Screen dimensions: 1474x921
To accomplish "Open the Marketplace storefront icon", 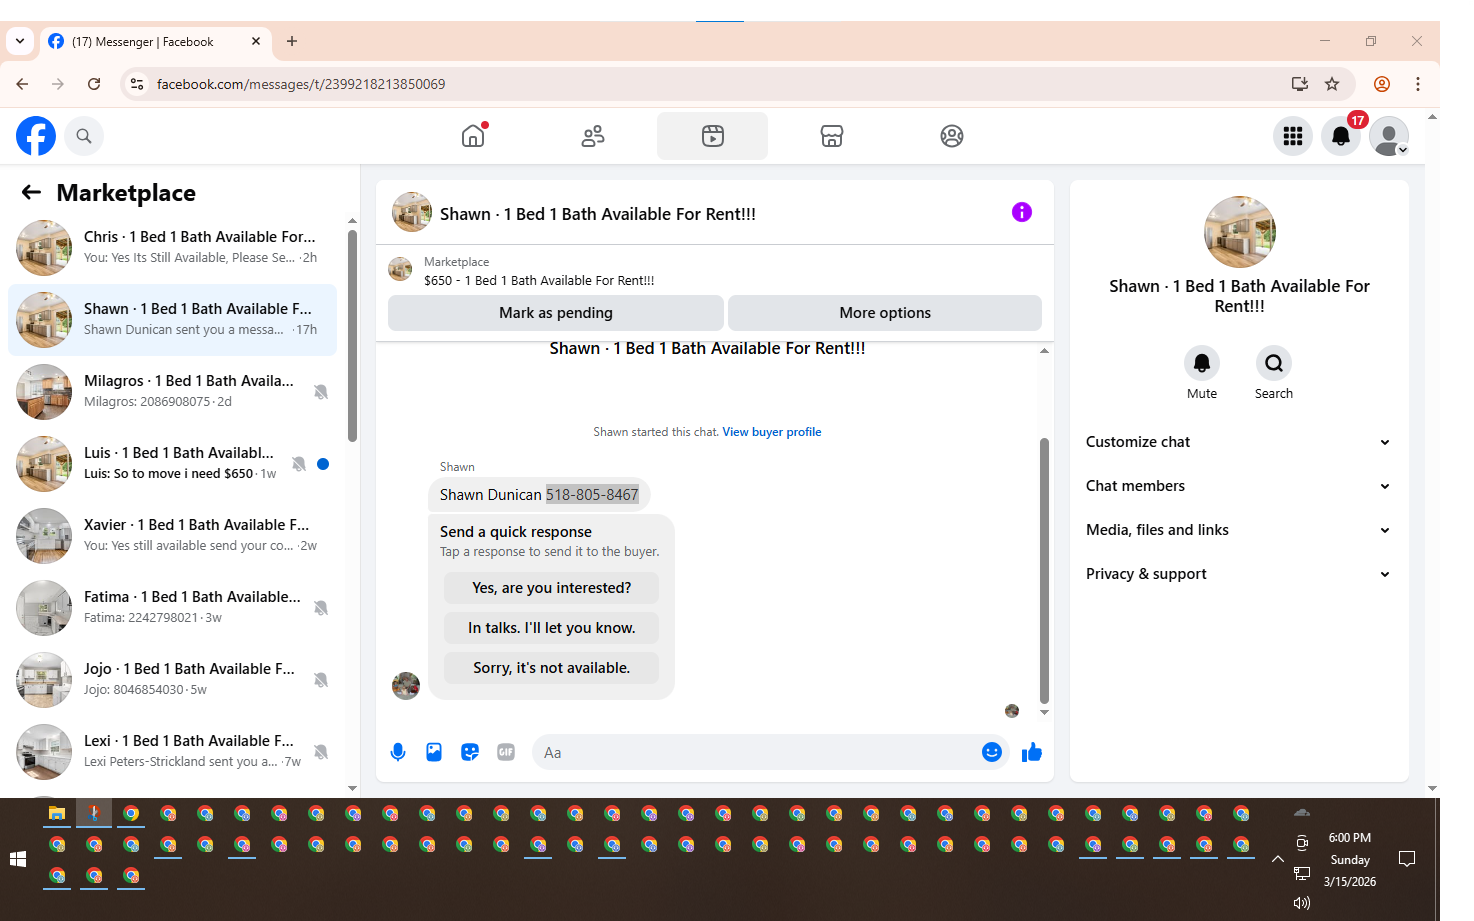I will (832, 136).
